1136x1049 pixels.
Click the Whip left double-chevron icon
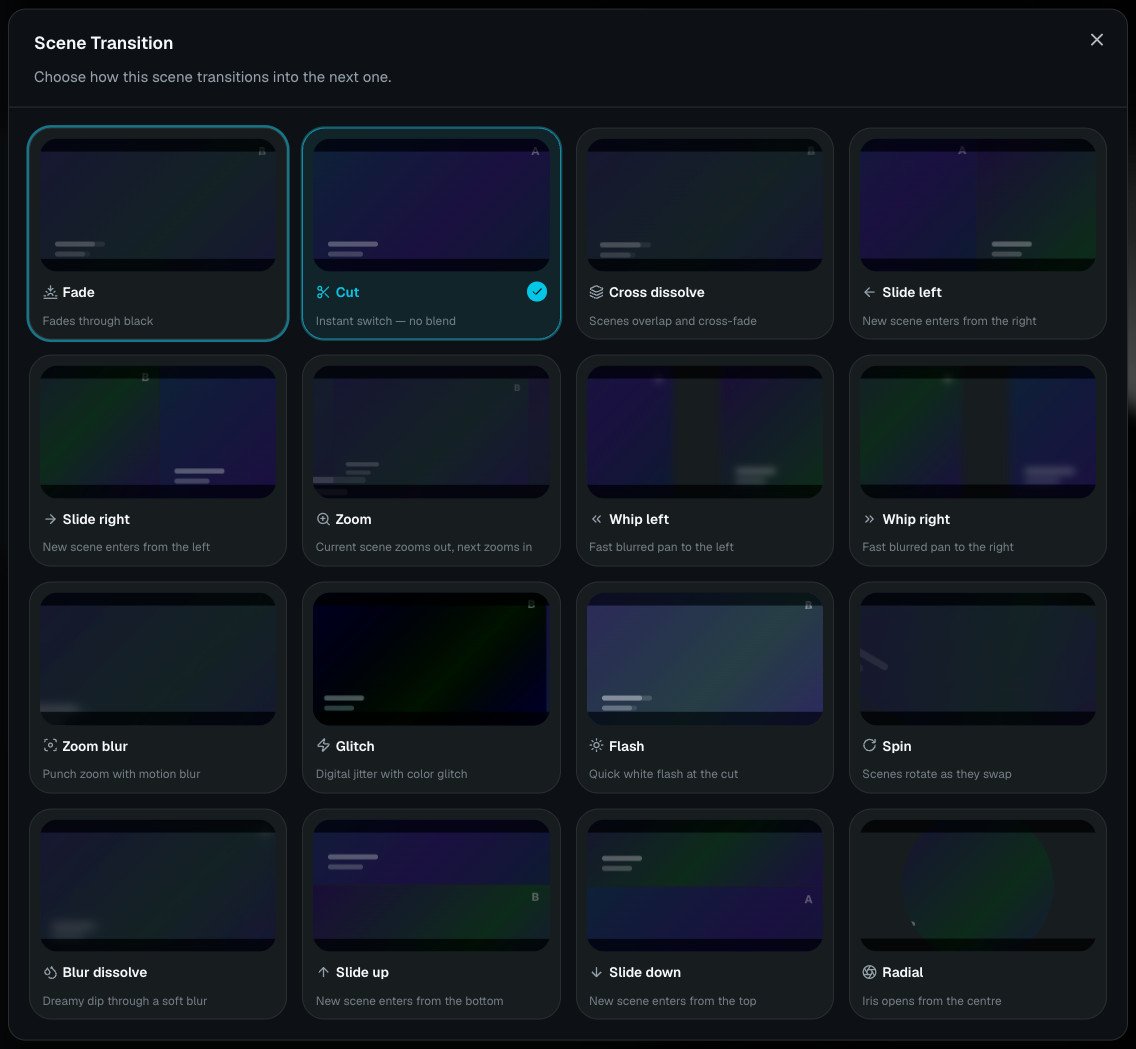(x=596, y=519)
